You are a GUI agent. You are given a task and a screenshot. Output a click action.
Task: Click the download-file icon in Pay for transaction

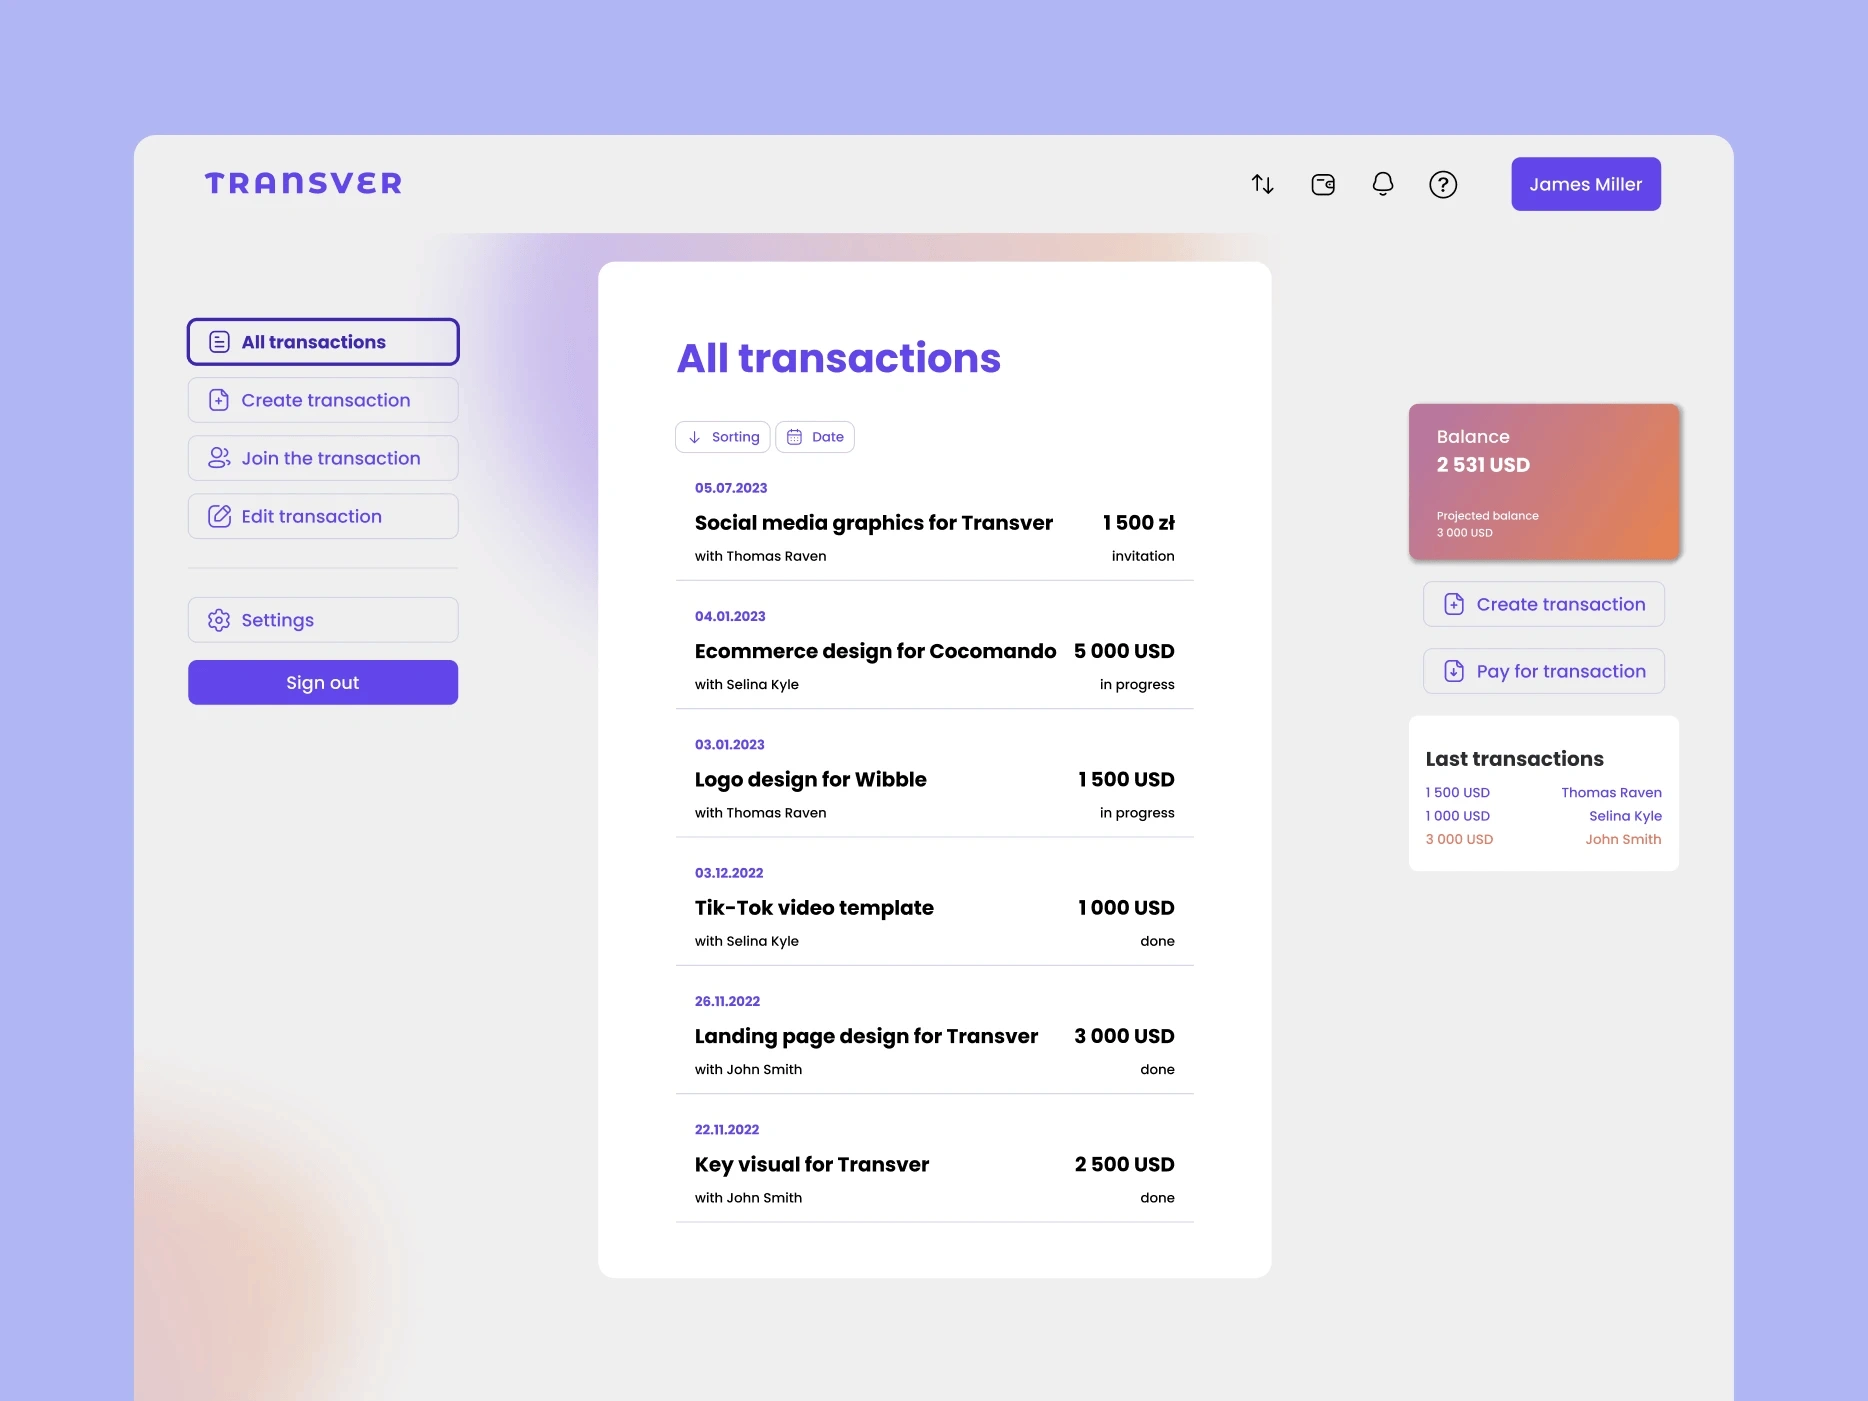click(x=1454, y=671)
